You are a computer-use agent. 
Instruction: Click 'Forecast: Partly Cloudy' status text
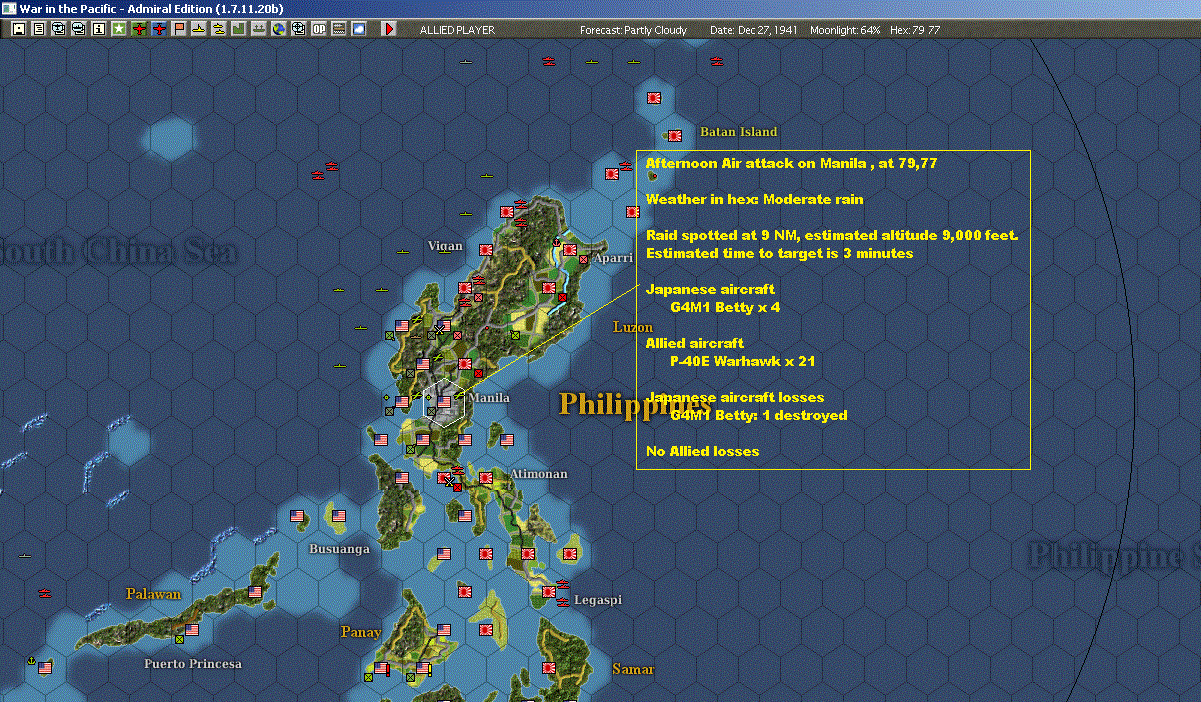[x=634, y=30]
